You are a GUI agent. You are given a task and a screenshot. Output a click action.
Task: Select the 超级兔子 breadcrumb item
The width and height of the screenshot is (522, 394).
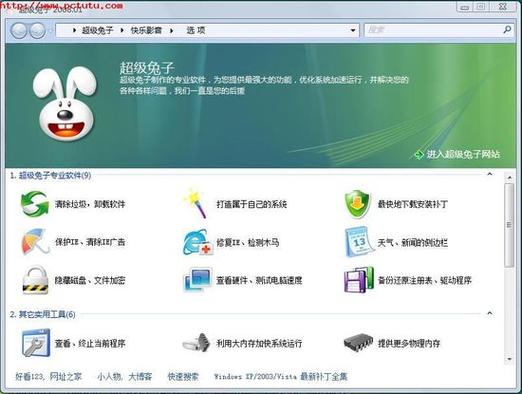coord(98,30)
